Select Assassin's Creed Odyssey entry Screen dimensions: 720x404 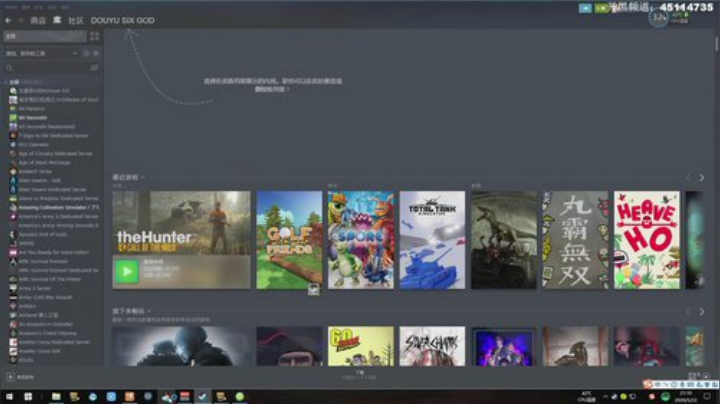point(48,333)
